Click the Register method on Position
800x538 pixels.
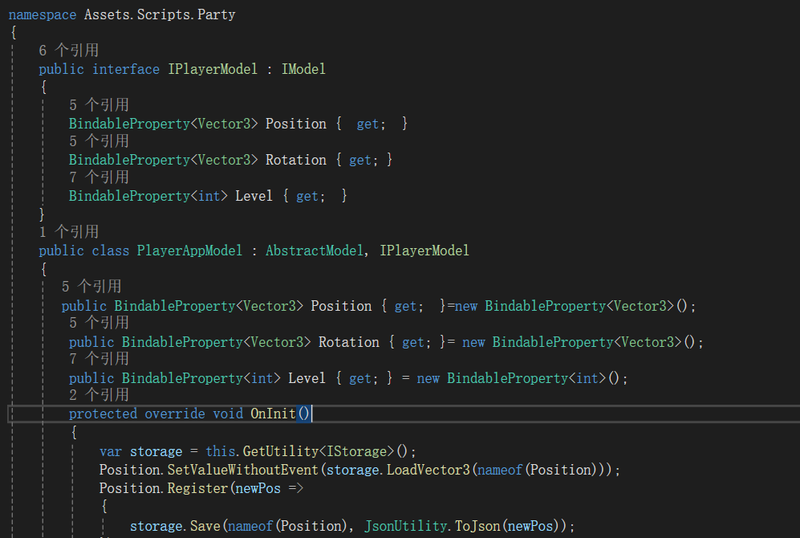click(x=197, y=488)
